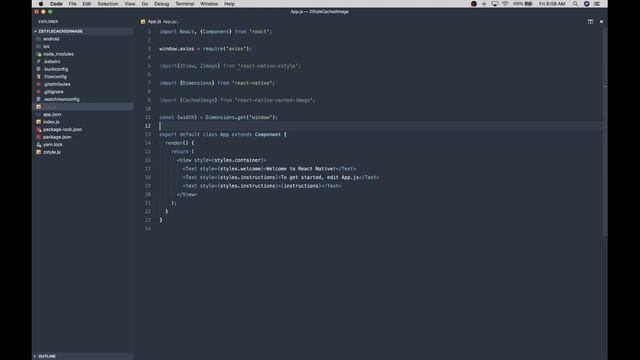Click the 'Welcome to React Native!' Text line
The image size is (640, 360).
pos(269,169)
